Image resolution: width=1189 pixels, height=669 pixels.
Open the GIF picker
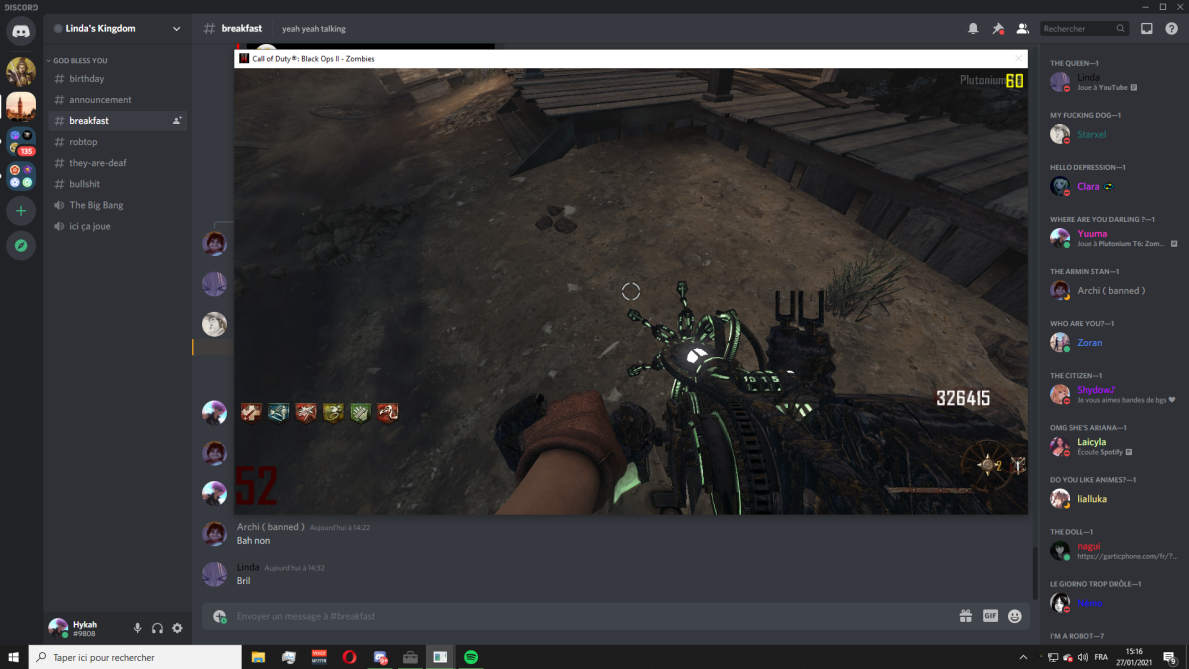tap(990, 616)
